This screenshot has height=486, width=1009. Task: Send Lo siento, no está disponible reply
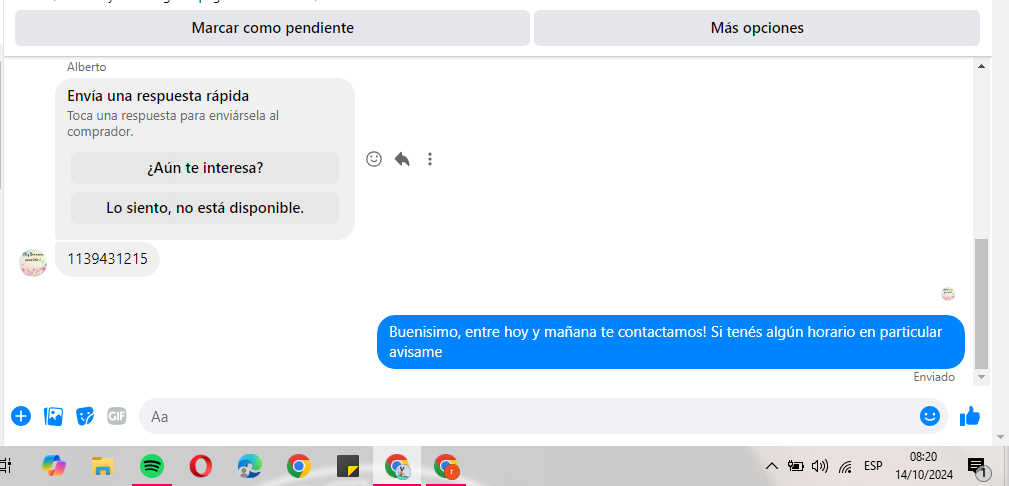pos(205,208)
